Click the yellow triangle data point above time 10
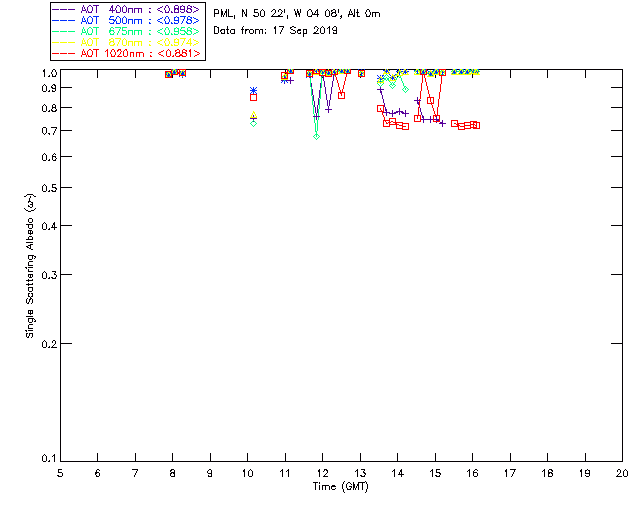 [x=253, y=115]
